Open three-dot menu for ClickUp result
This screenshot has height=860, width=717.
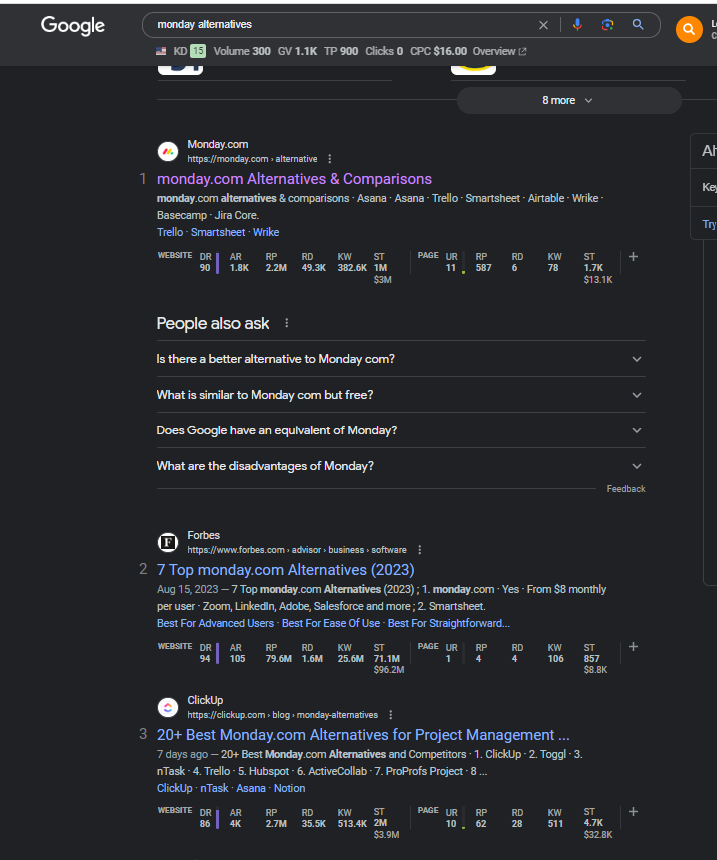pos(391,715)
